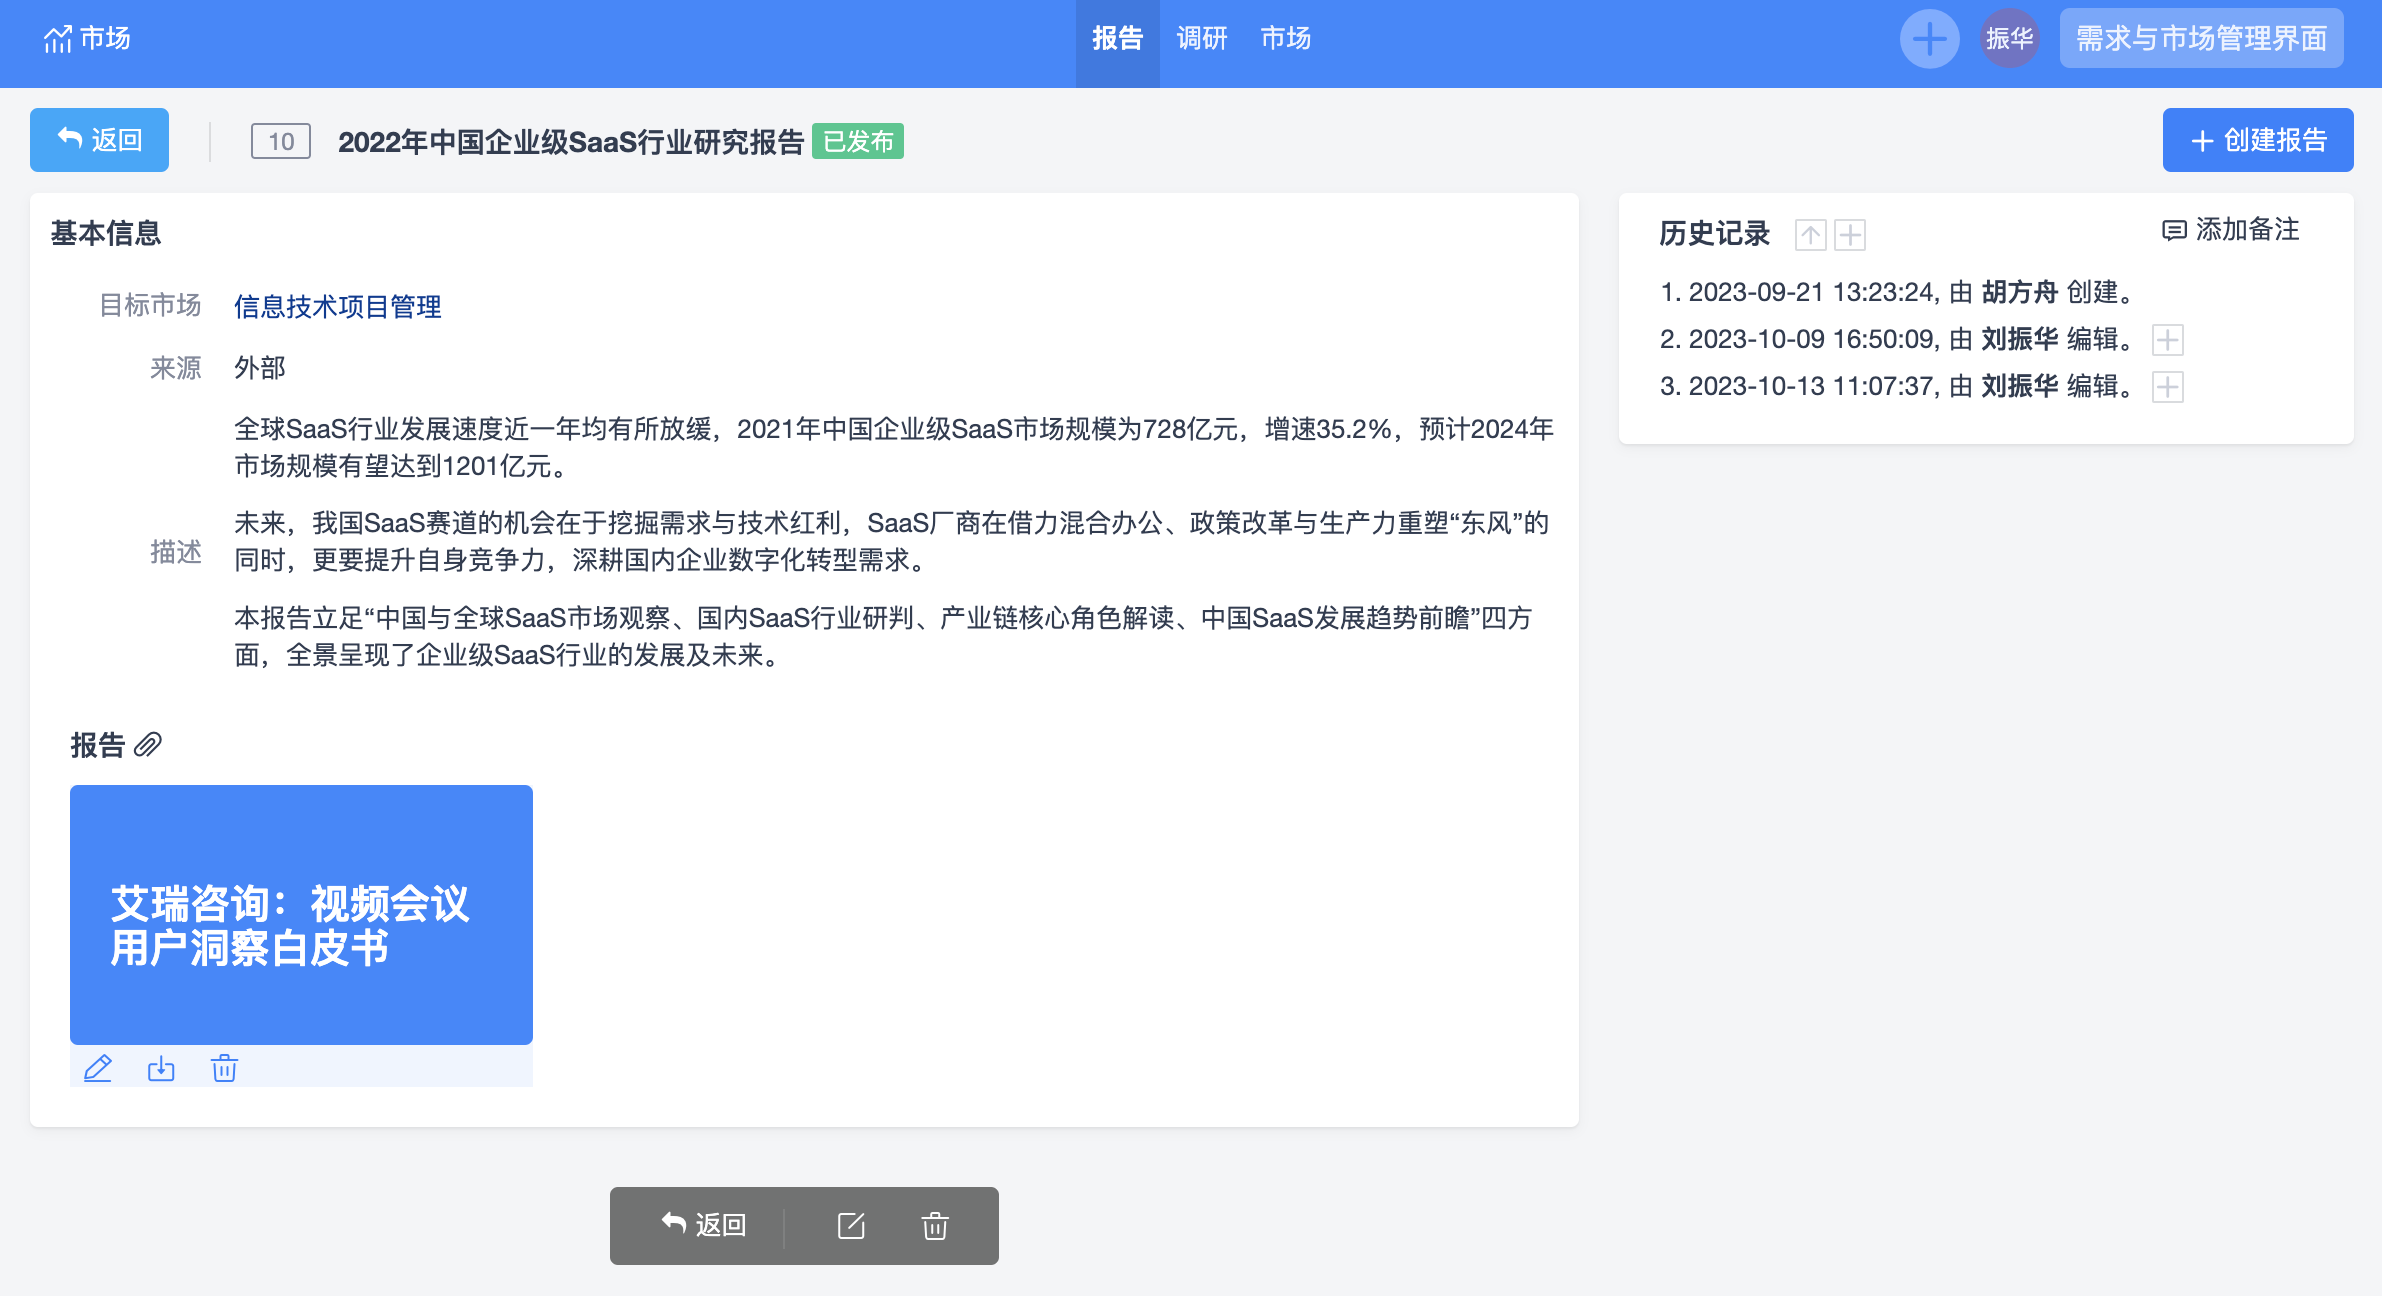The width and height of the screenshot is (2382, 1296).
Task: Click trash icon in bottom floating toolbar
Action: pyautogui.click(x=934, y=1225)
